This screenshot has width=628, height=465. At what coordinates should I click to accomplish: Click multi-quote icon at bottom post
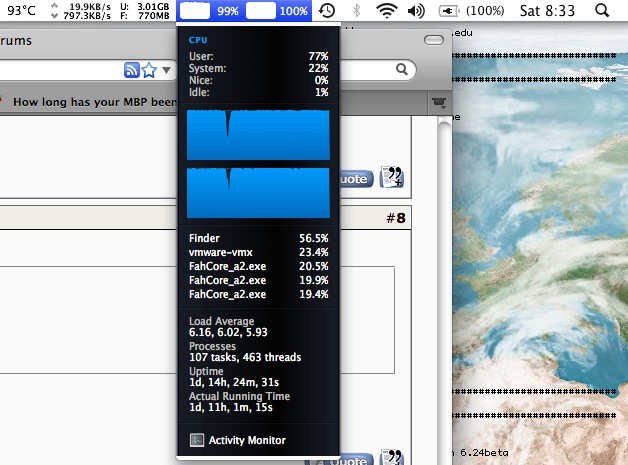(x=391, y=457)
